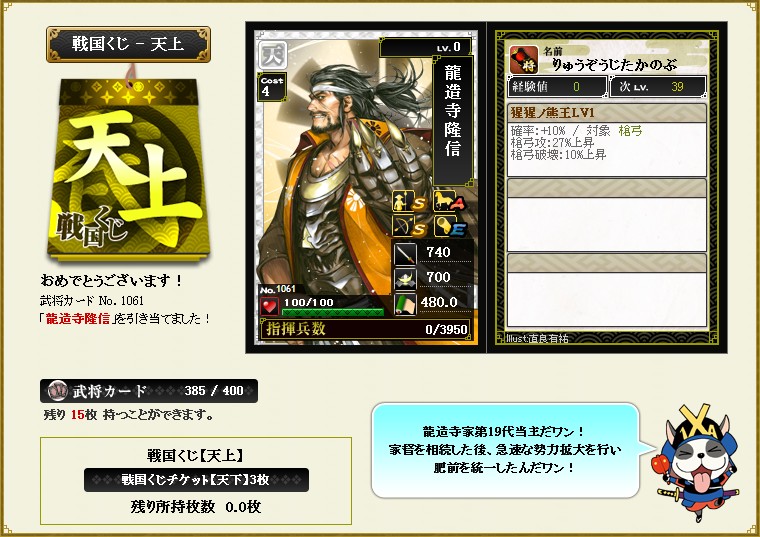Click the samurai dog mascot character

698,462
